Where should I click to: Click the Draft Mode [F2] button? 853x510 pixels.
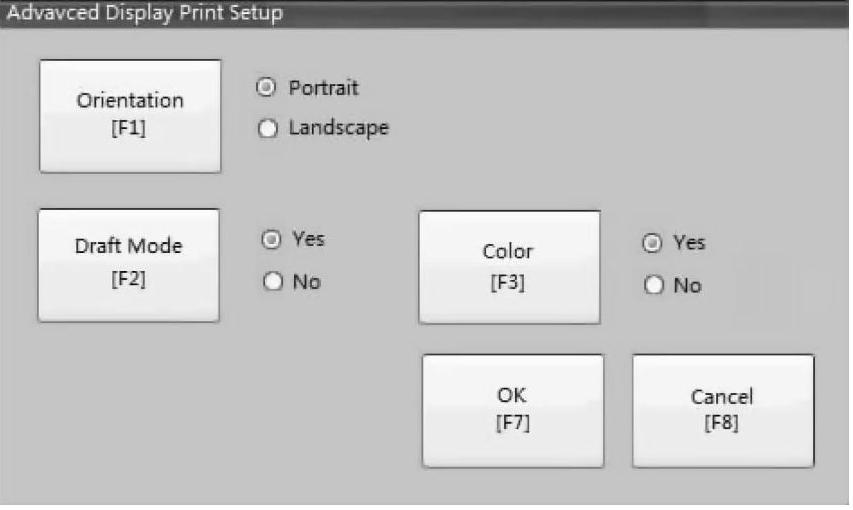pyautogui.click(x=129, y=265)
